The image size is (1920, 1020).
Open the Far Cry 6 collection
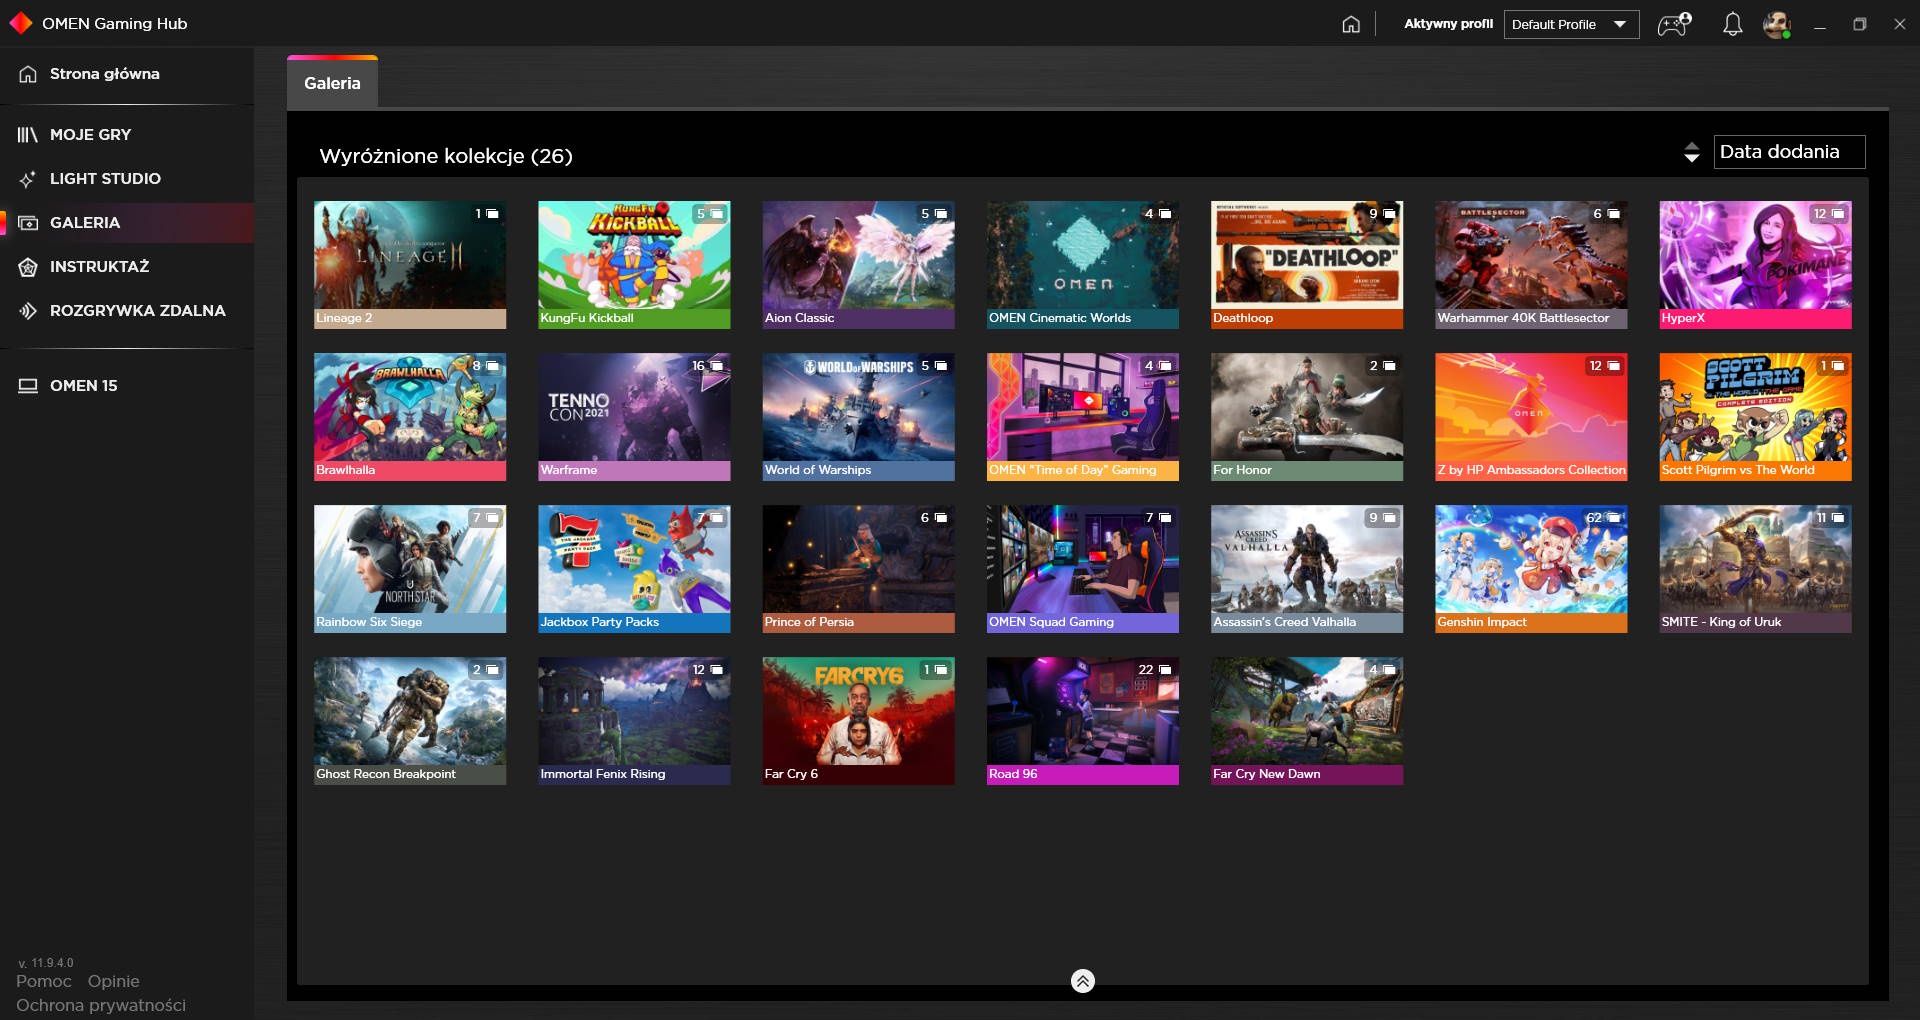(858, 721)
